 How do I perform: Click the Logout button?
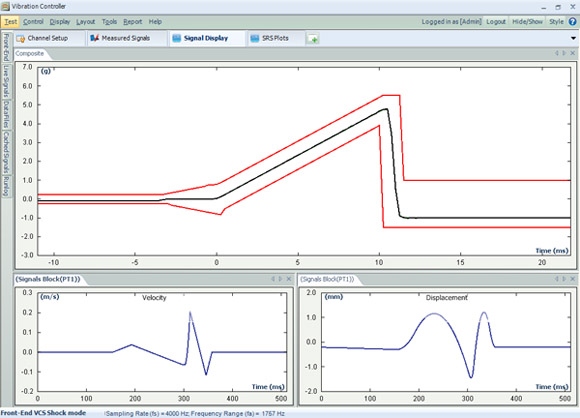point(496,22)
